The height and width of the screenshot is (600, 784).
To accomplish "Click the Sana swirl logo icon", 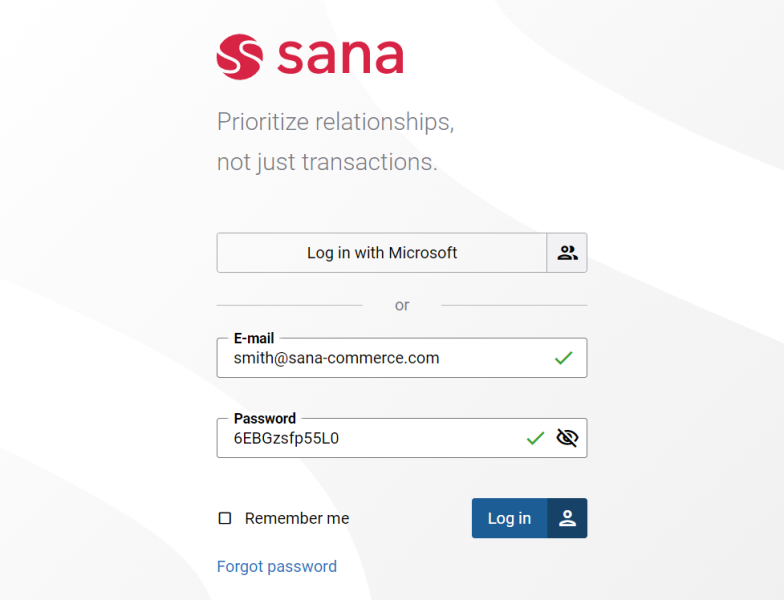I will click(239, 57).
